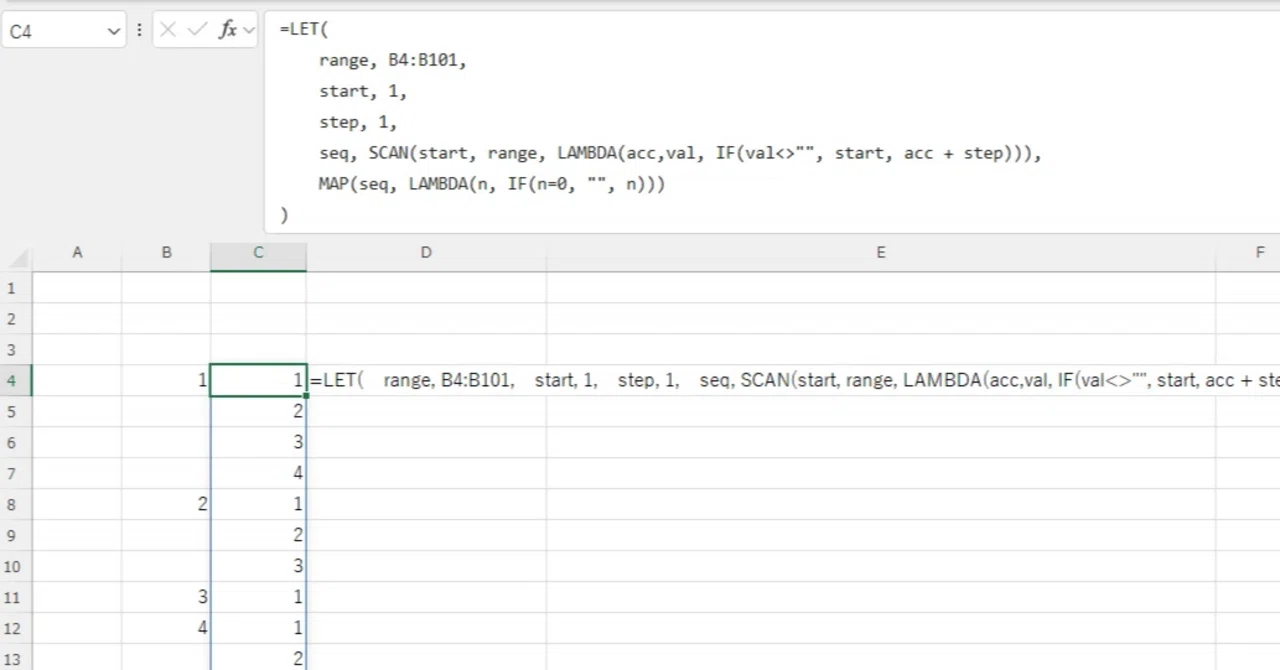Click cell D4 showing the LET formula text
The image size is (1280, 670).
tap(426, 381)
